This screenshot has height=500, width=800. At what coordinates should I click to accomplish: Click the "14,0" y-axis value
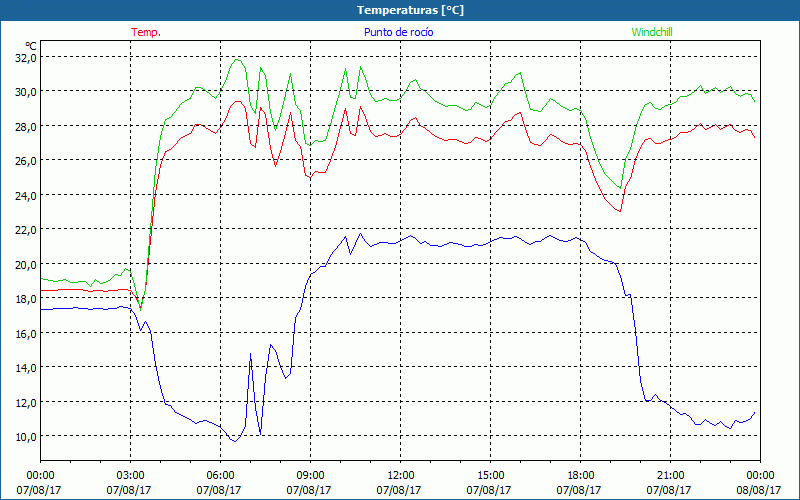pos(26,367)
